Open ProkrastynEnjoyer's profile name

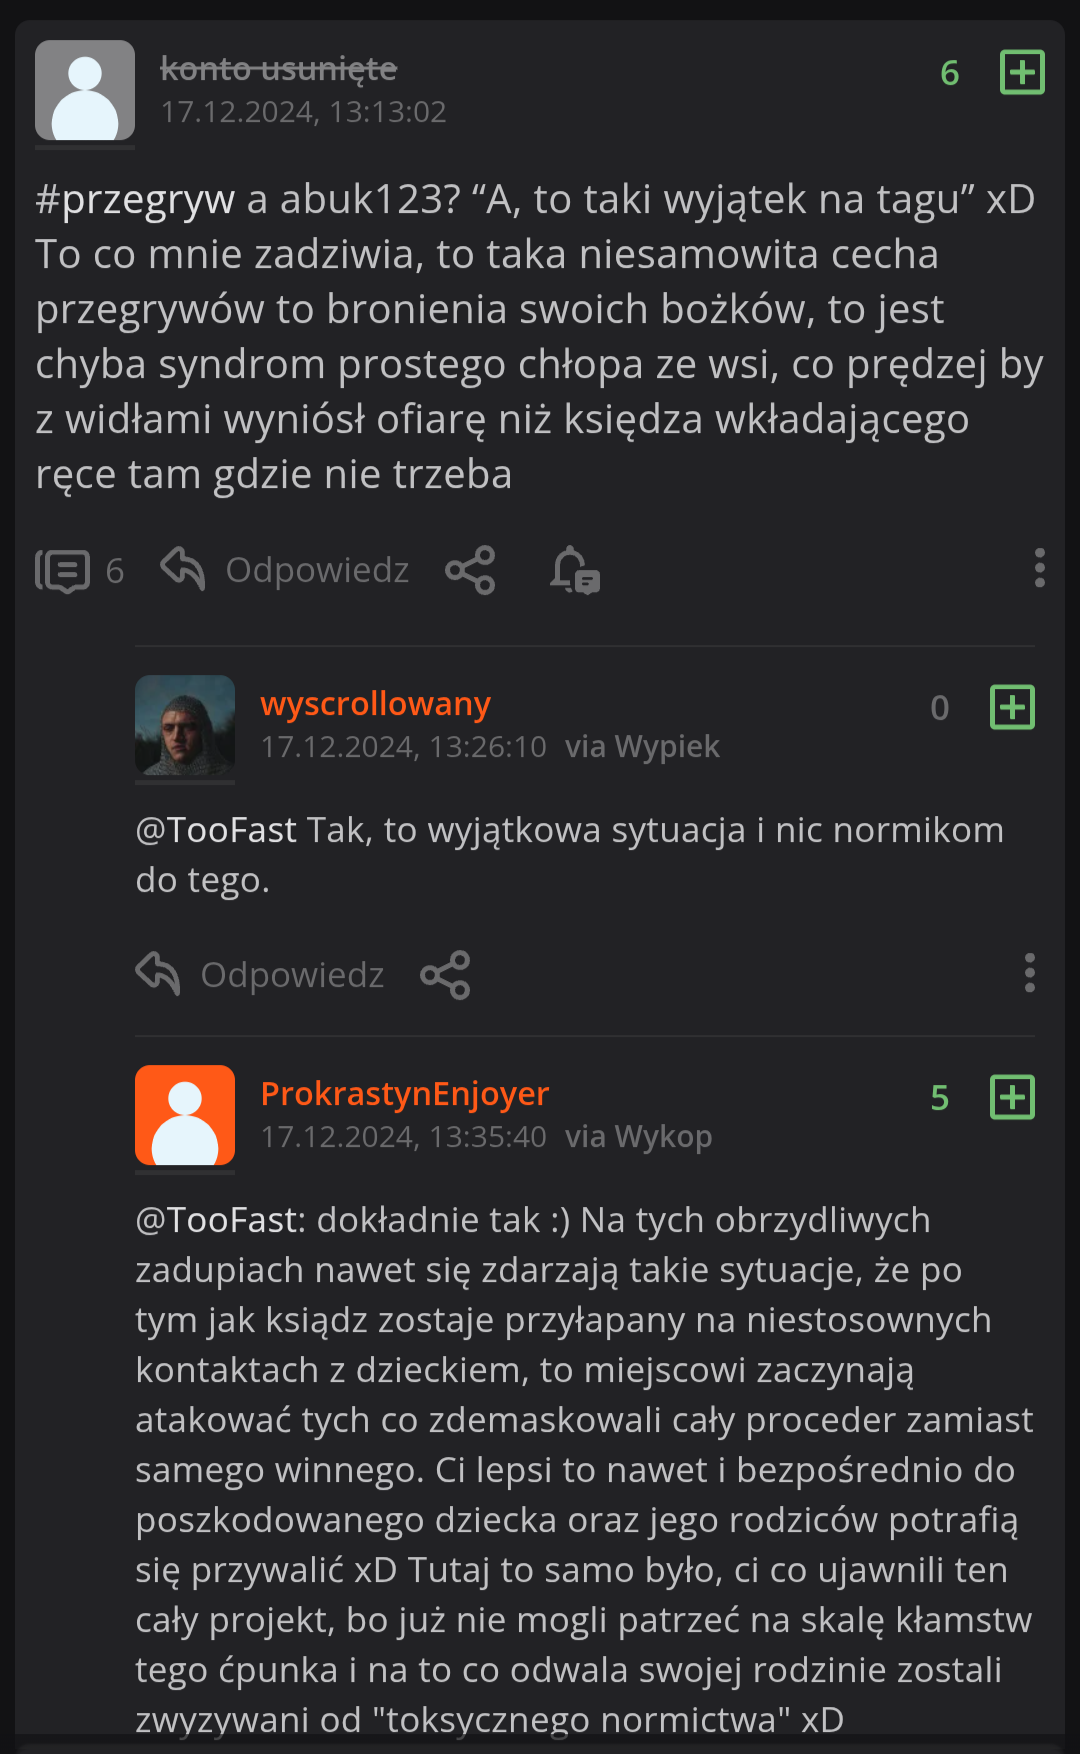(404, 1094)
